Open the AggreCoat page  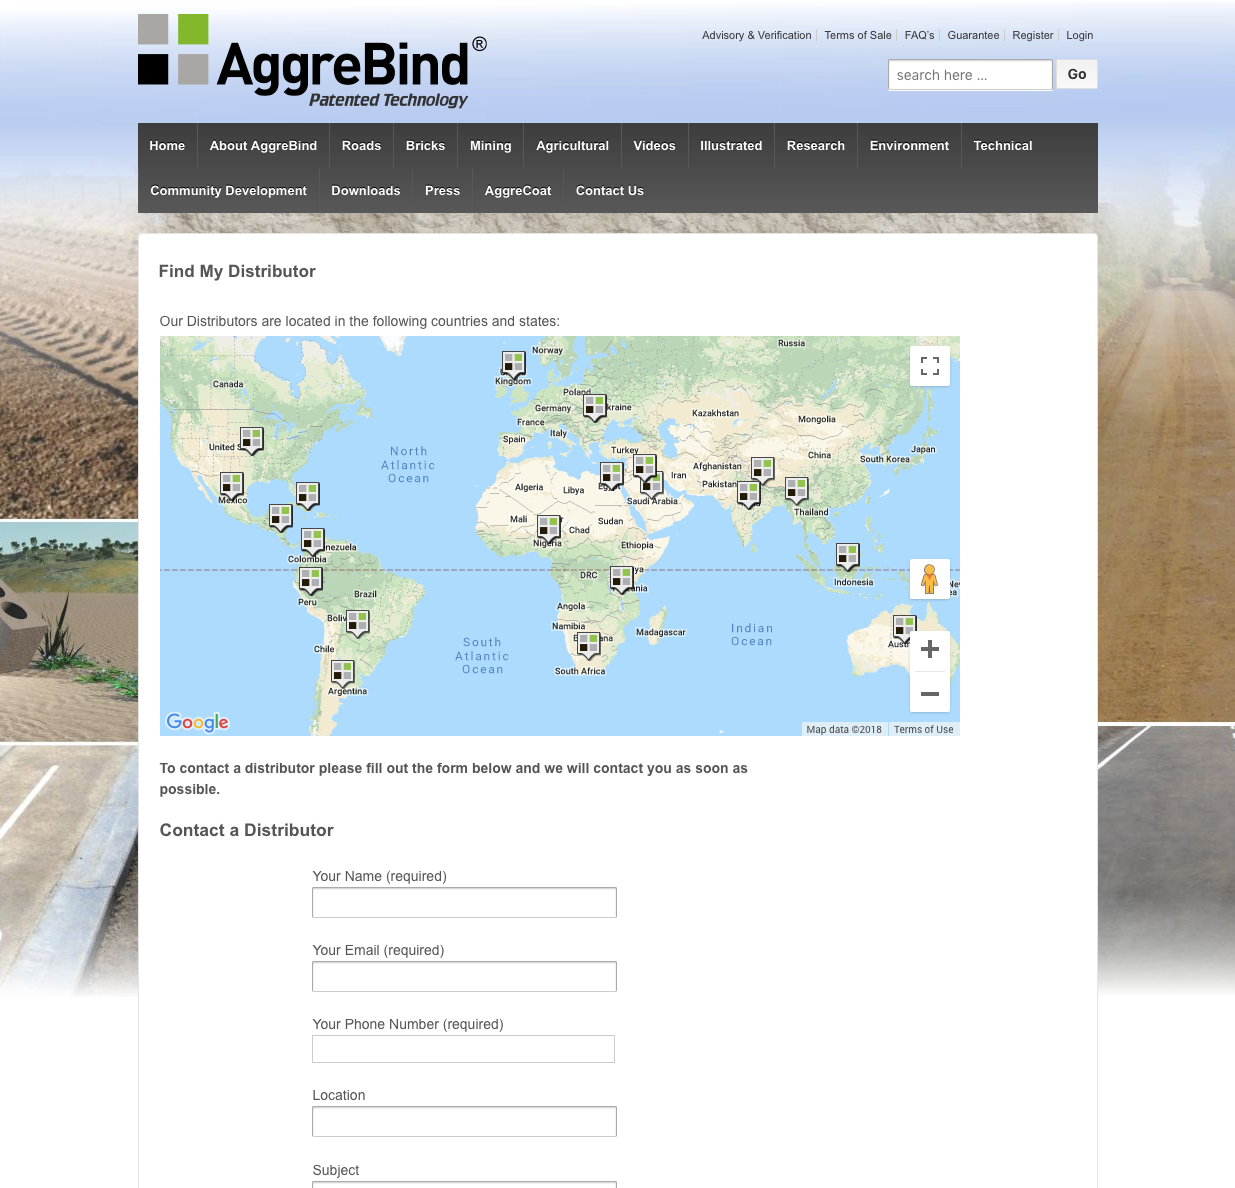518,191
